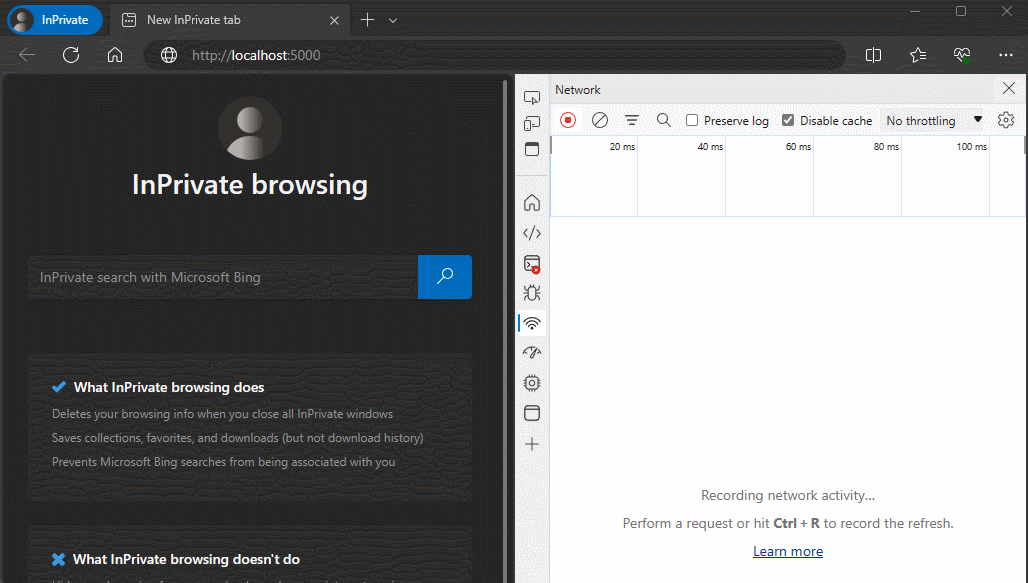This screenshot has height=583, width=1028.
Task: Enable the Preserve log checkbox
Action: tap(692, 120)
